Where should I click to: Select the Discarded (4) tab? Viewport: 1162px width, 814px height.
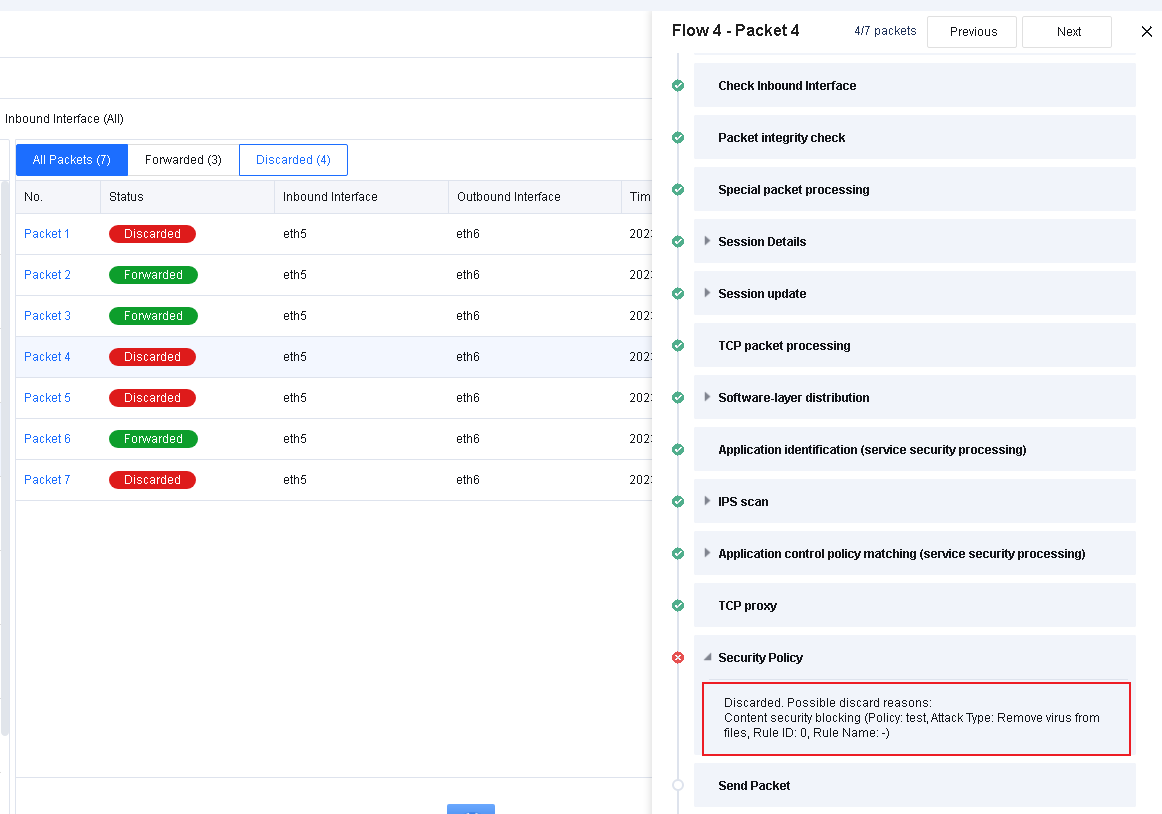(293, 160)
